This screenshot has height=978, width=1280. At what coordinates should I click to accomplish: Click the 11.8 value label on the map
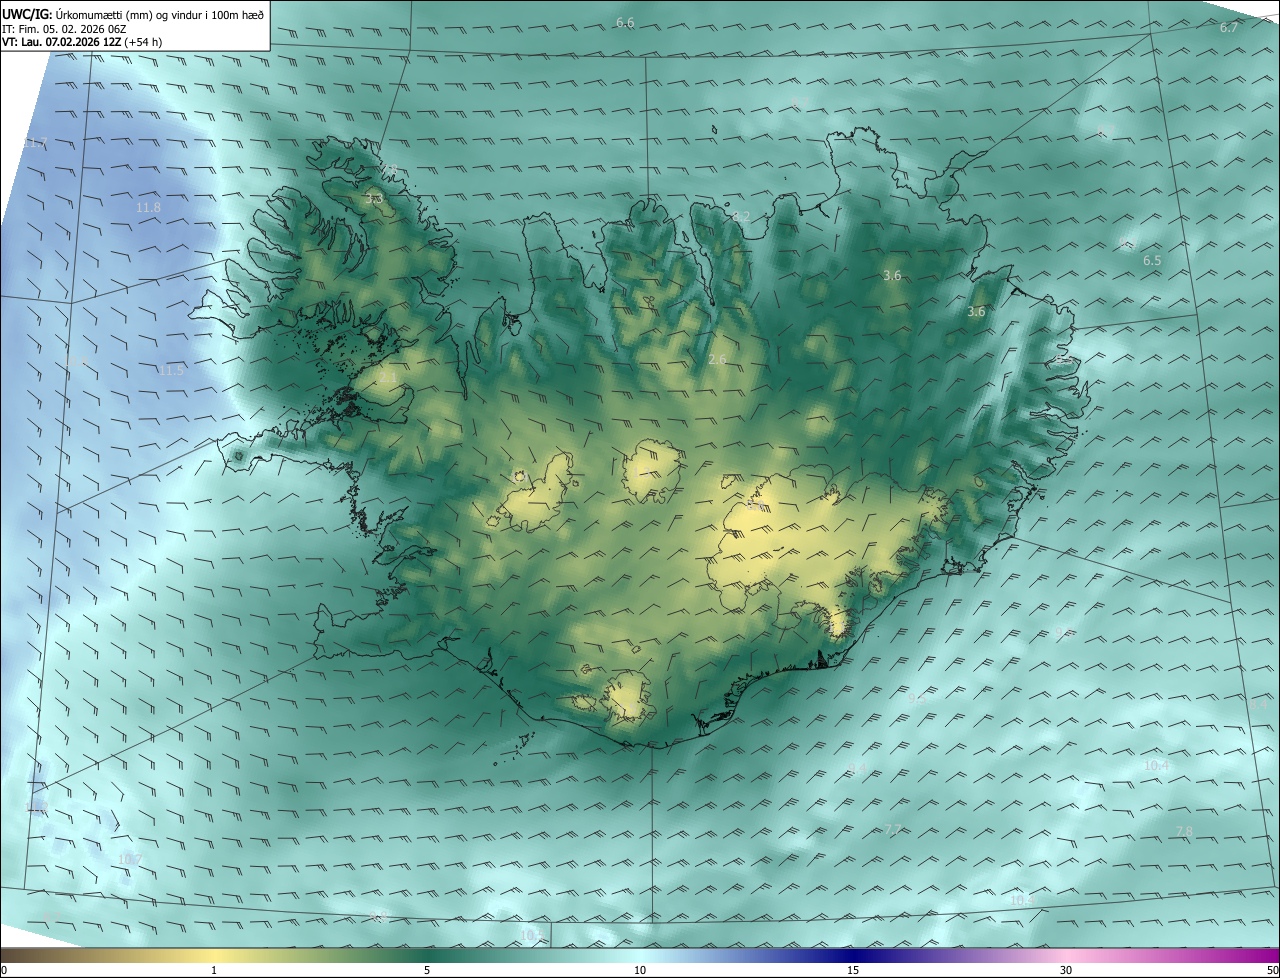[x=148, y=207]
